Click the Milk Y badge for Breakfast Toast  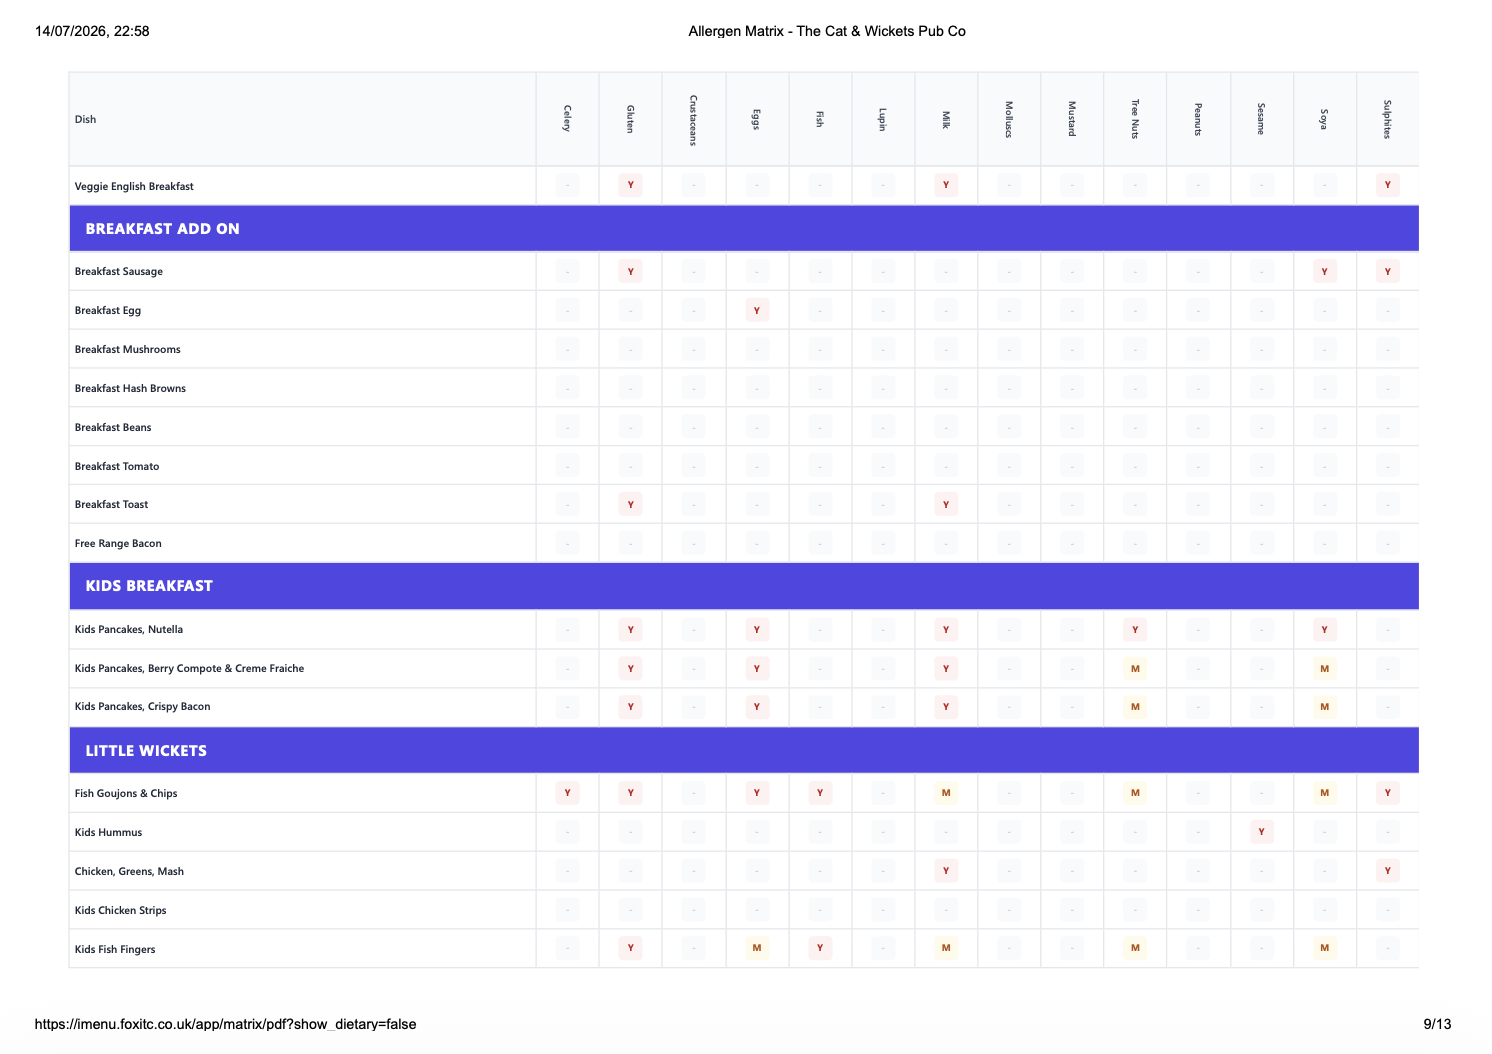coord(946,504)
